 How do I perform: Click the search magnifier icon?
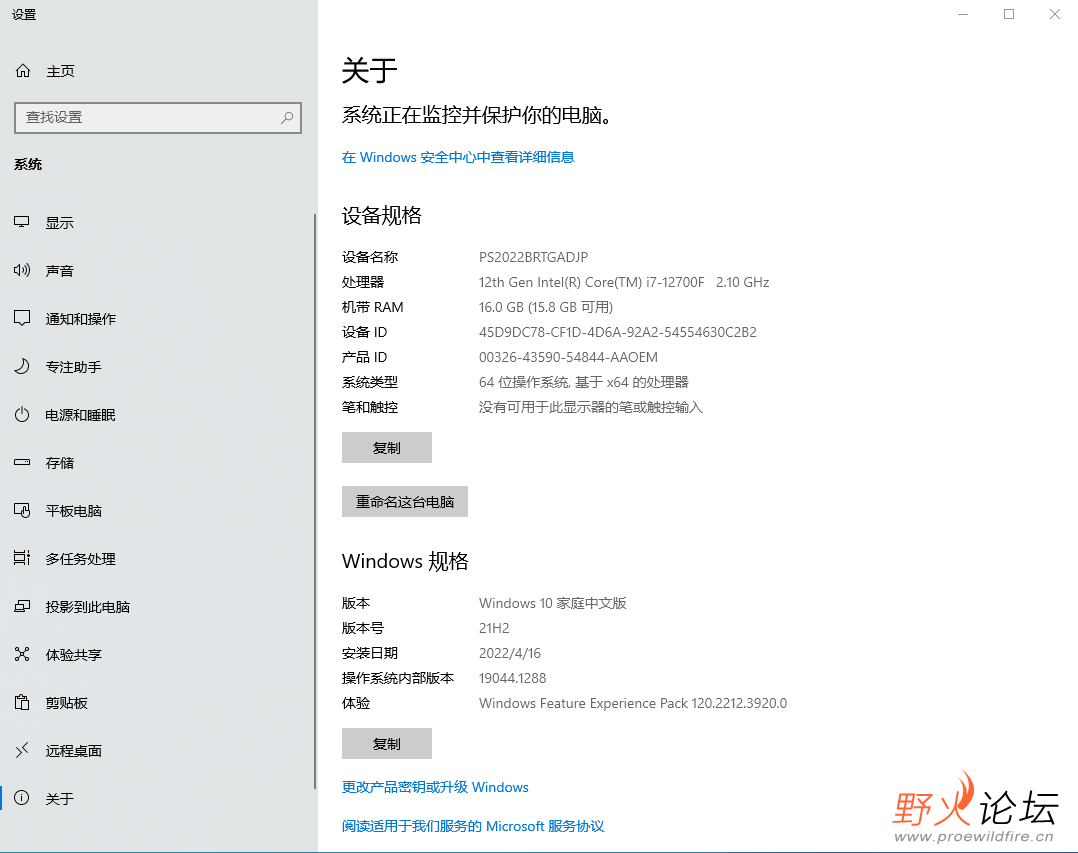[x=287, y=118]
